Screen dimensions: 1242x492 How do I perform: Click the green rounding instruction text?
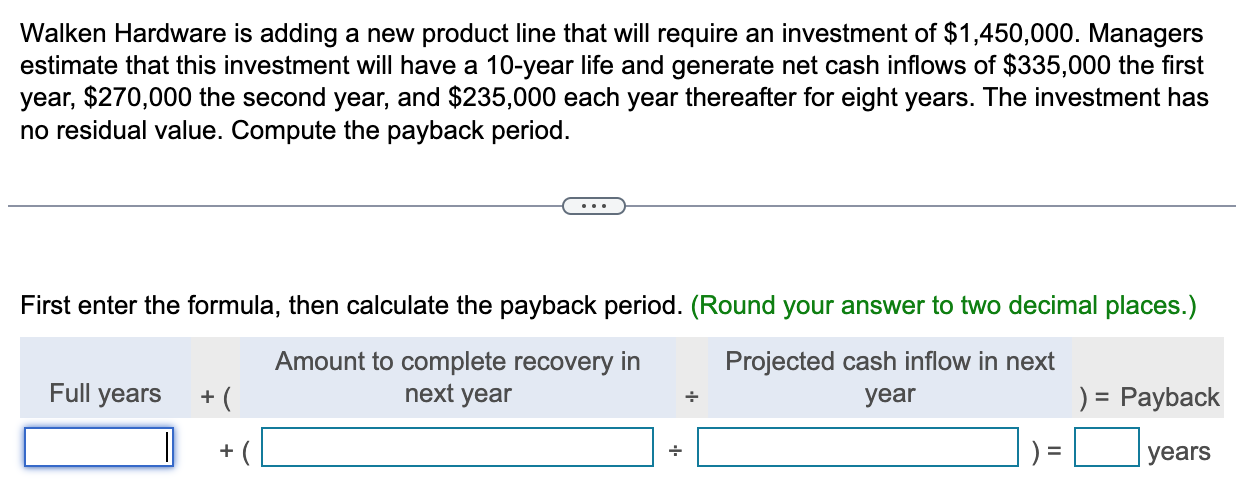click(x=943, y=305)
